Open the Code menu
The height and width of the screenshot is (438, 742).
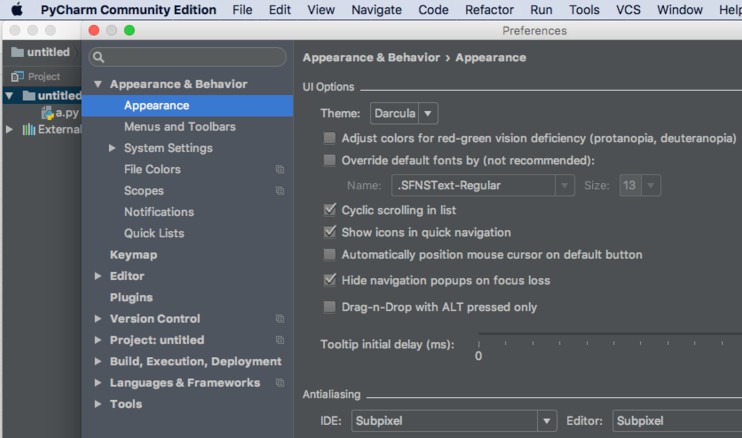click(x=433, y=9)
